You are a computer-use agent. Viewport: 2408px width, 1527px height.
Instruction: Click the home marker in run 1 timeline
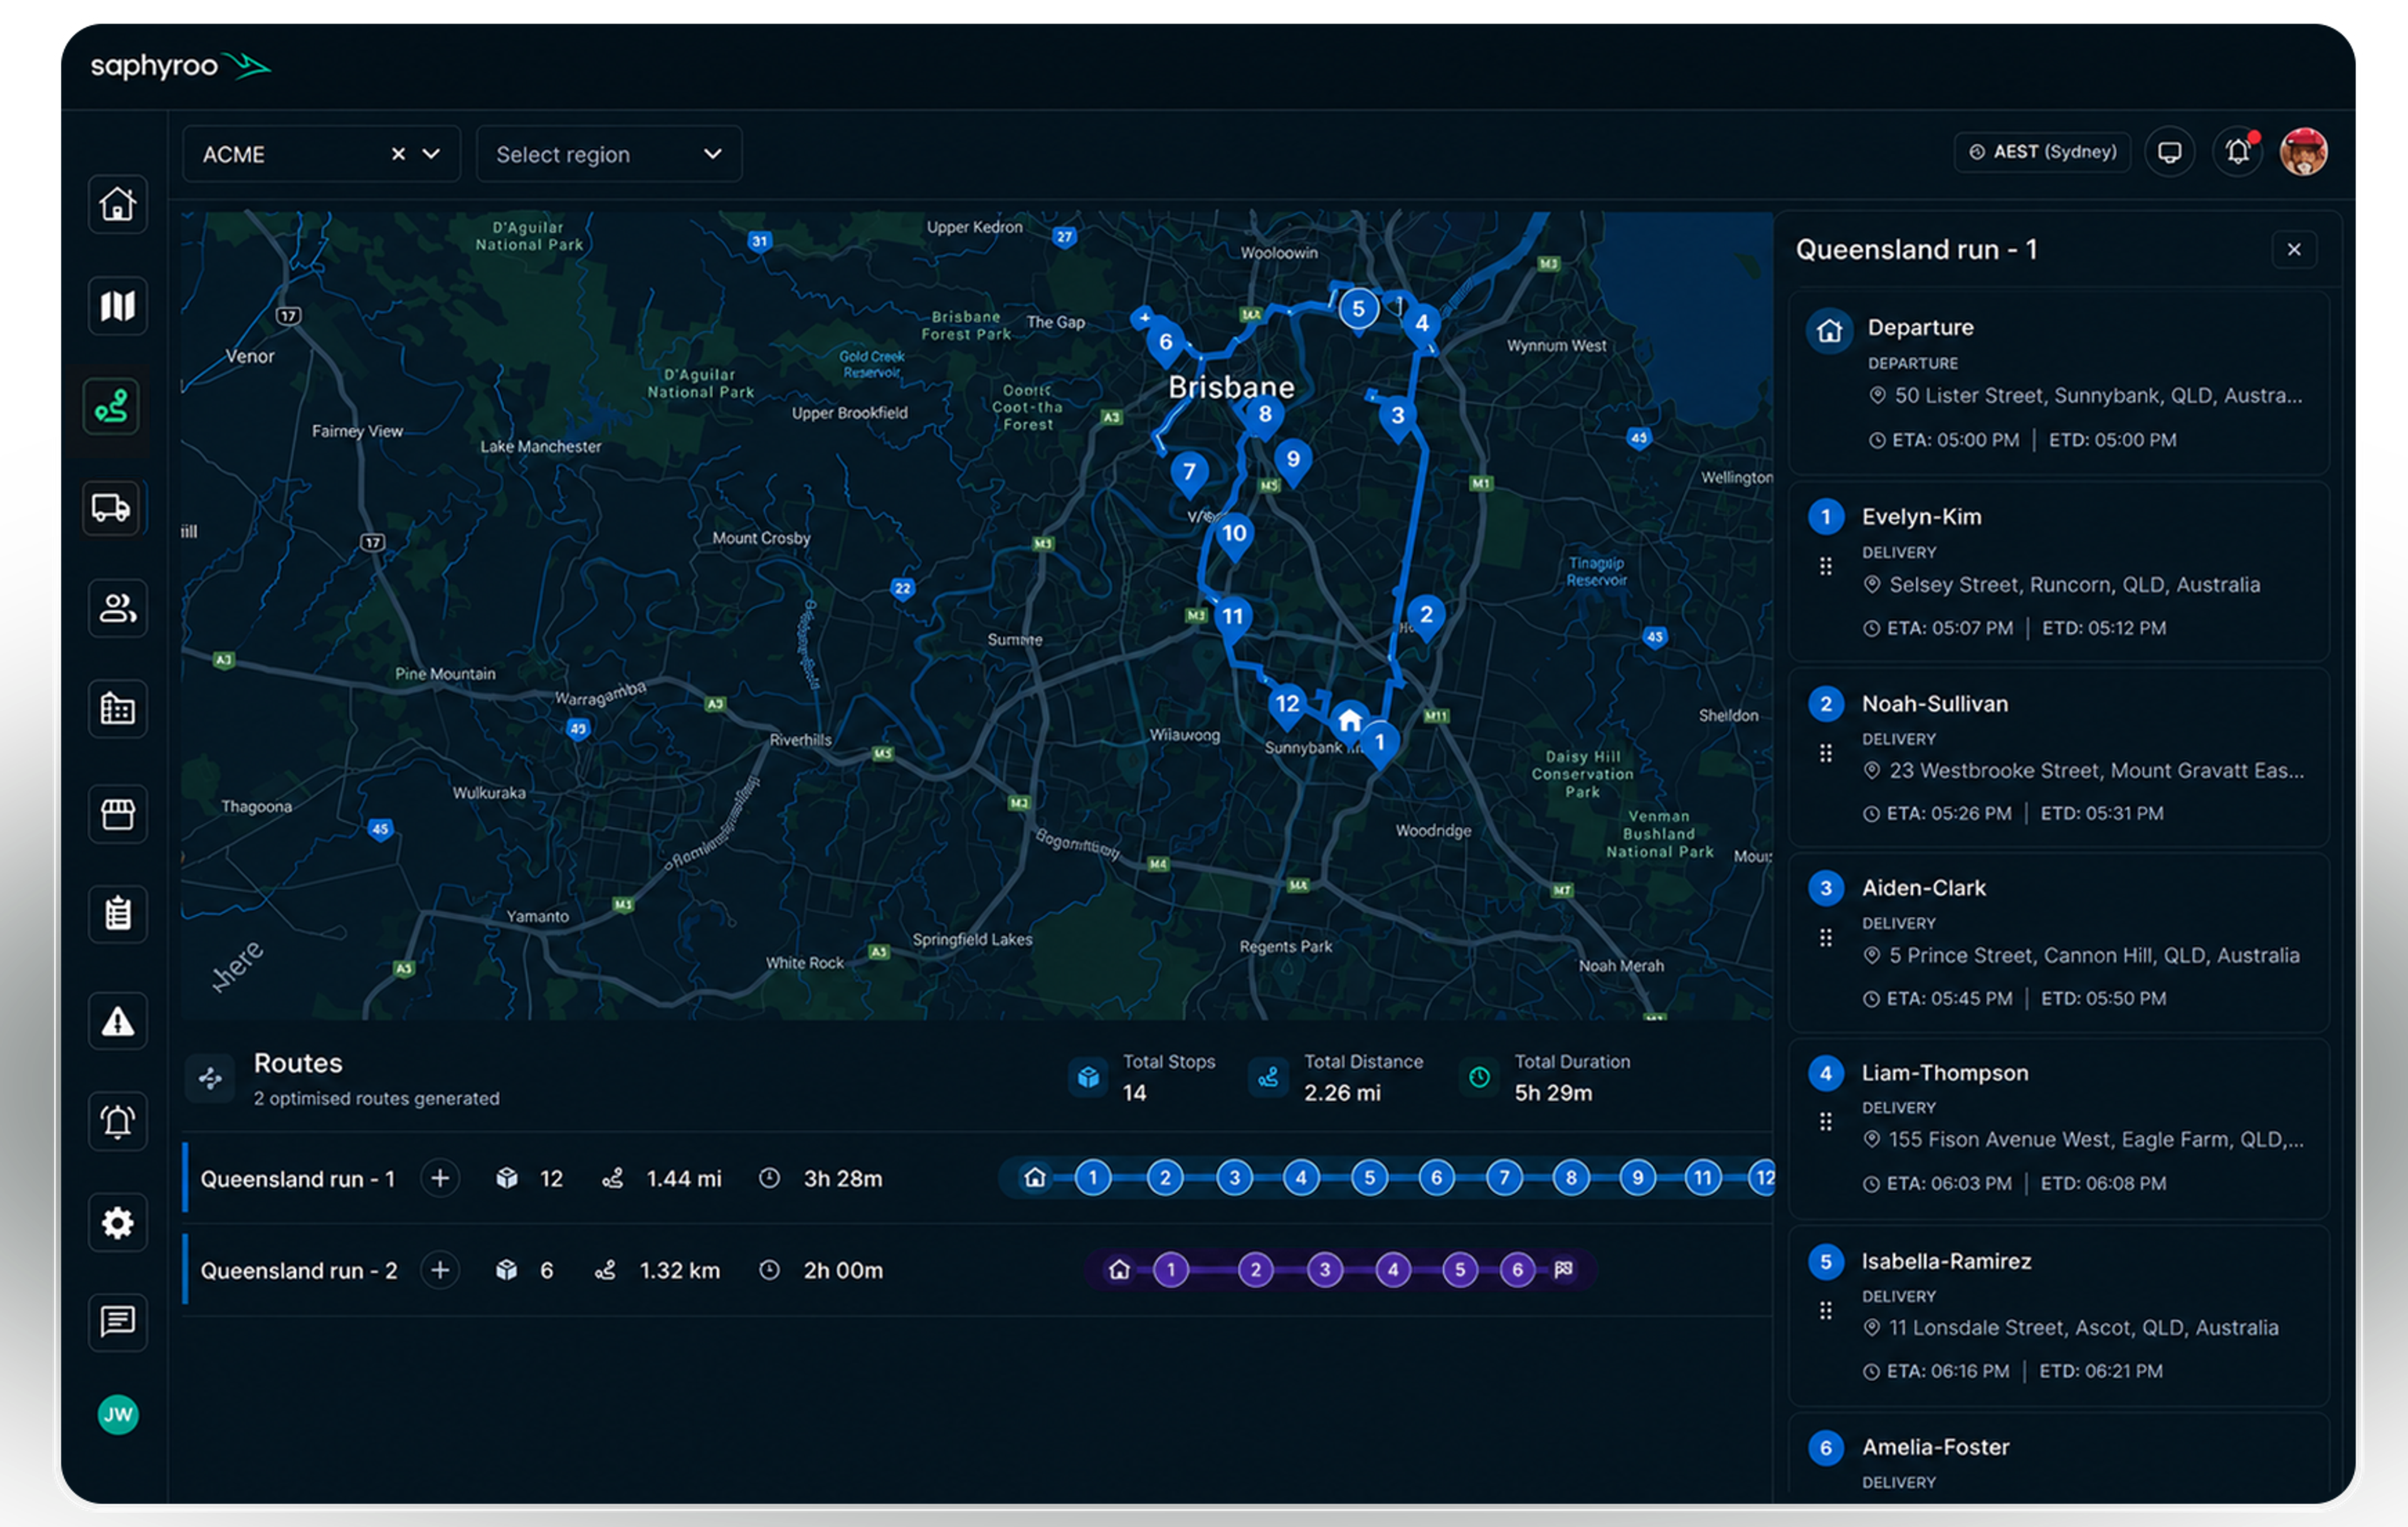[x=1035, y=1178]
